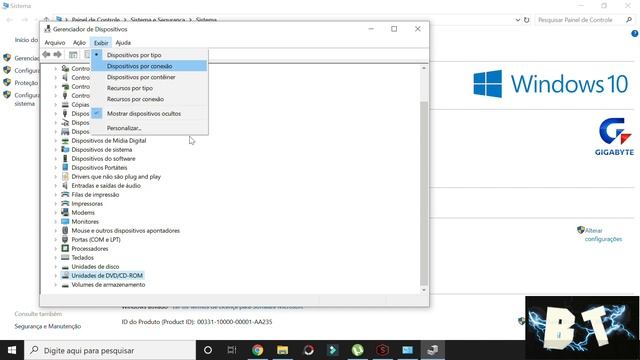
Task: Click the Impressoras printer icon
Action: (65, 203)
